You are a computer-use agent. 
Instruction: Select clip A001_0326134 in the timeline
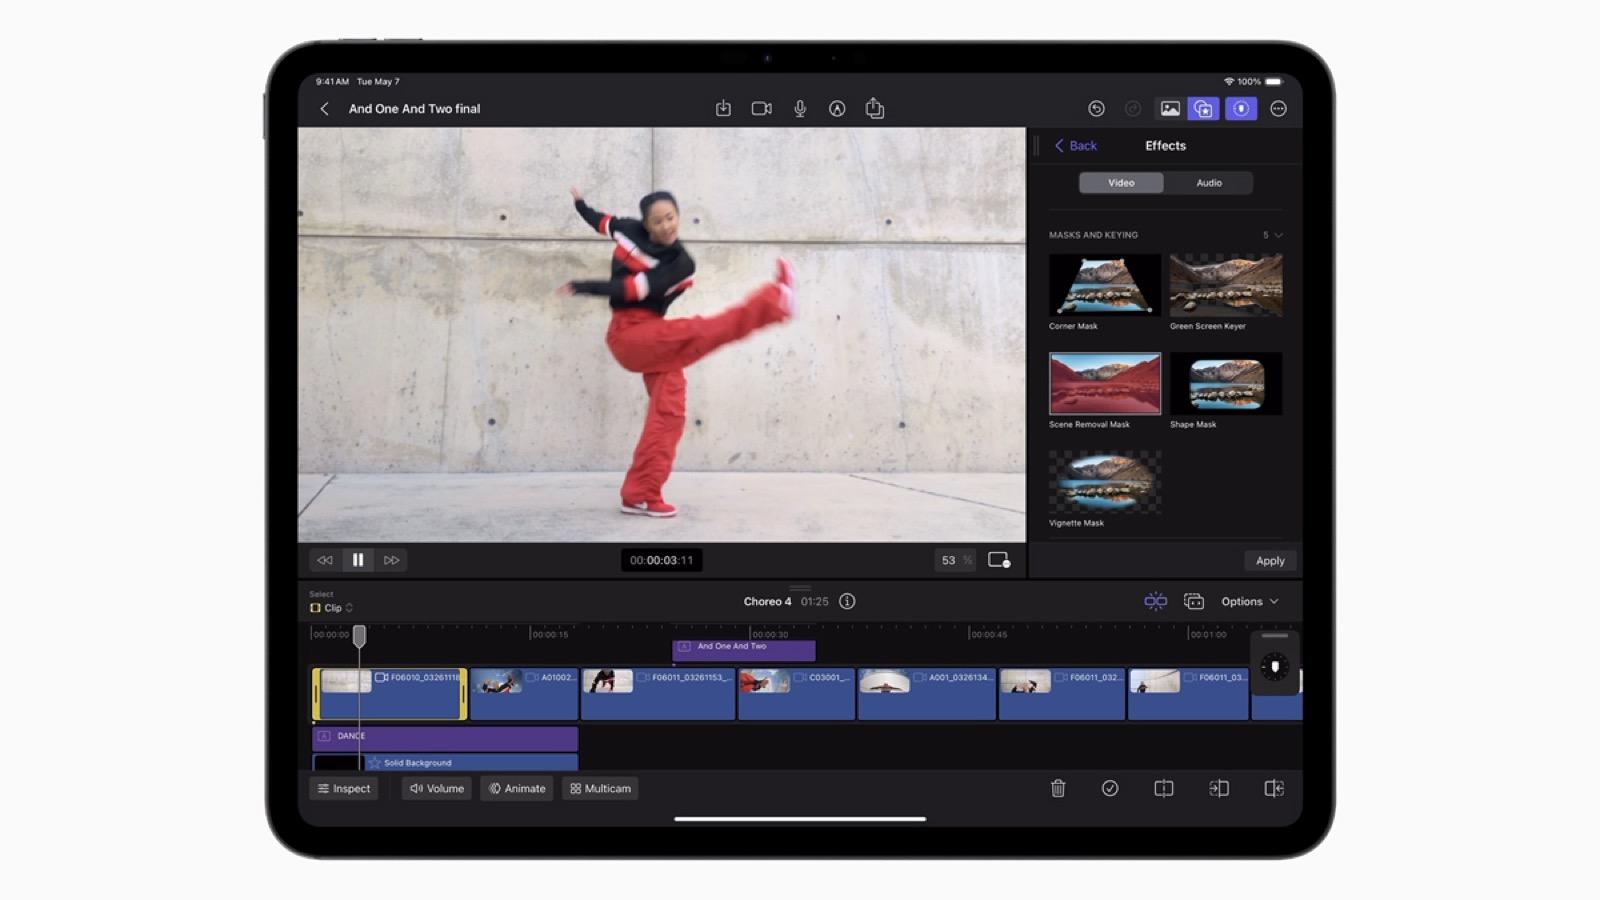[x=927, y=694]
